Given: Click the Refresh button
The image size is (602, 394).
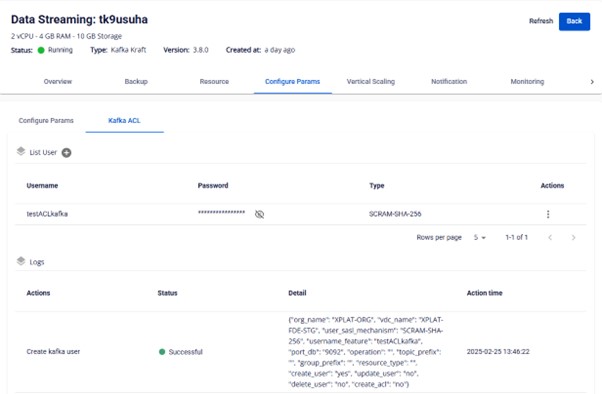Looking at the screenshot, I should [x=541, y=21].
